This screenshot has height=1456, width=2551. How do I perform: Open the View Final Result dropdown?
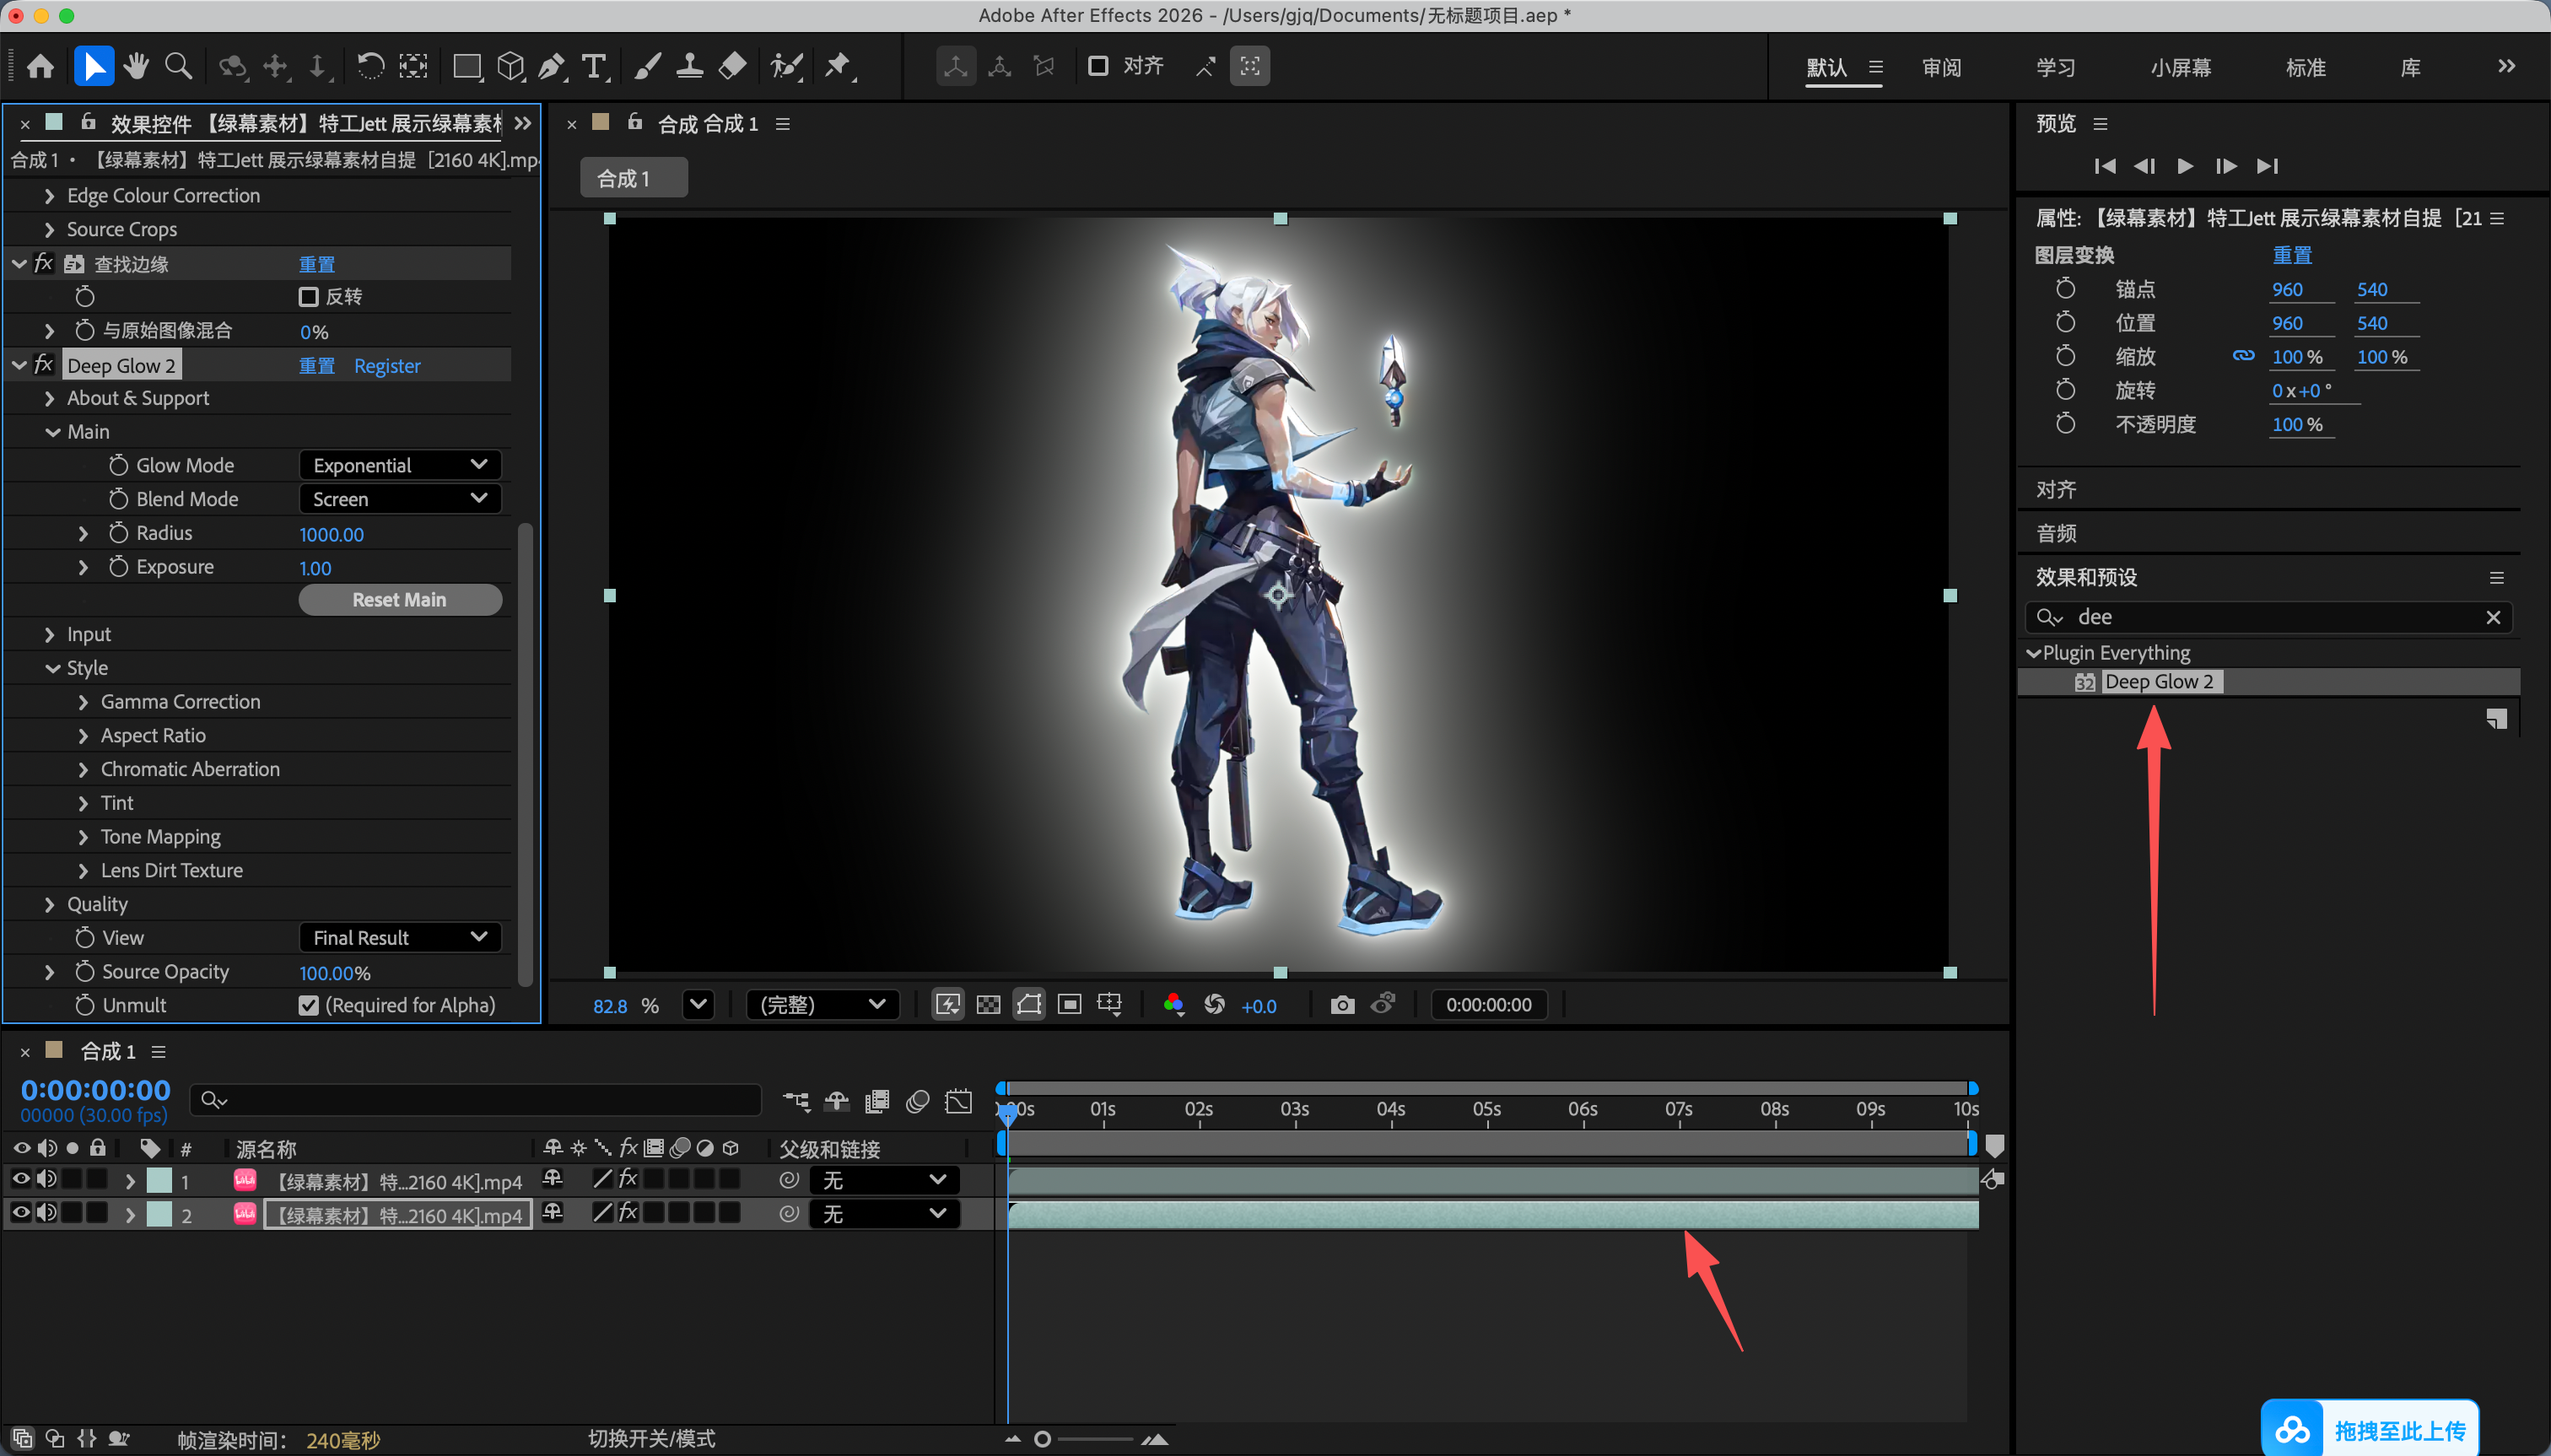coord(400,937)
